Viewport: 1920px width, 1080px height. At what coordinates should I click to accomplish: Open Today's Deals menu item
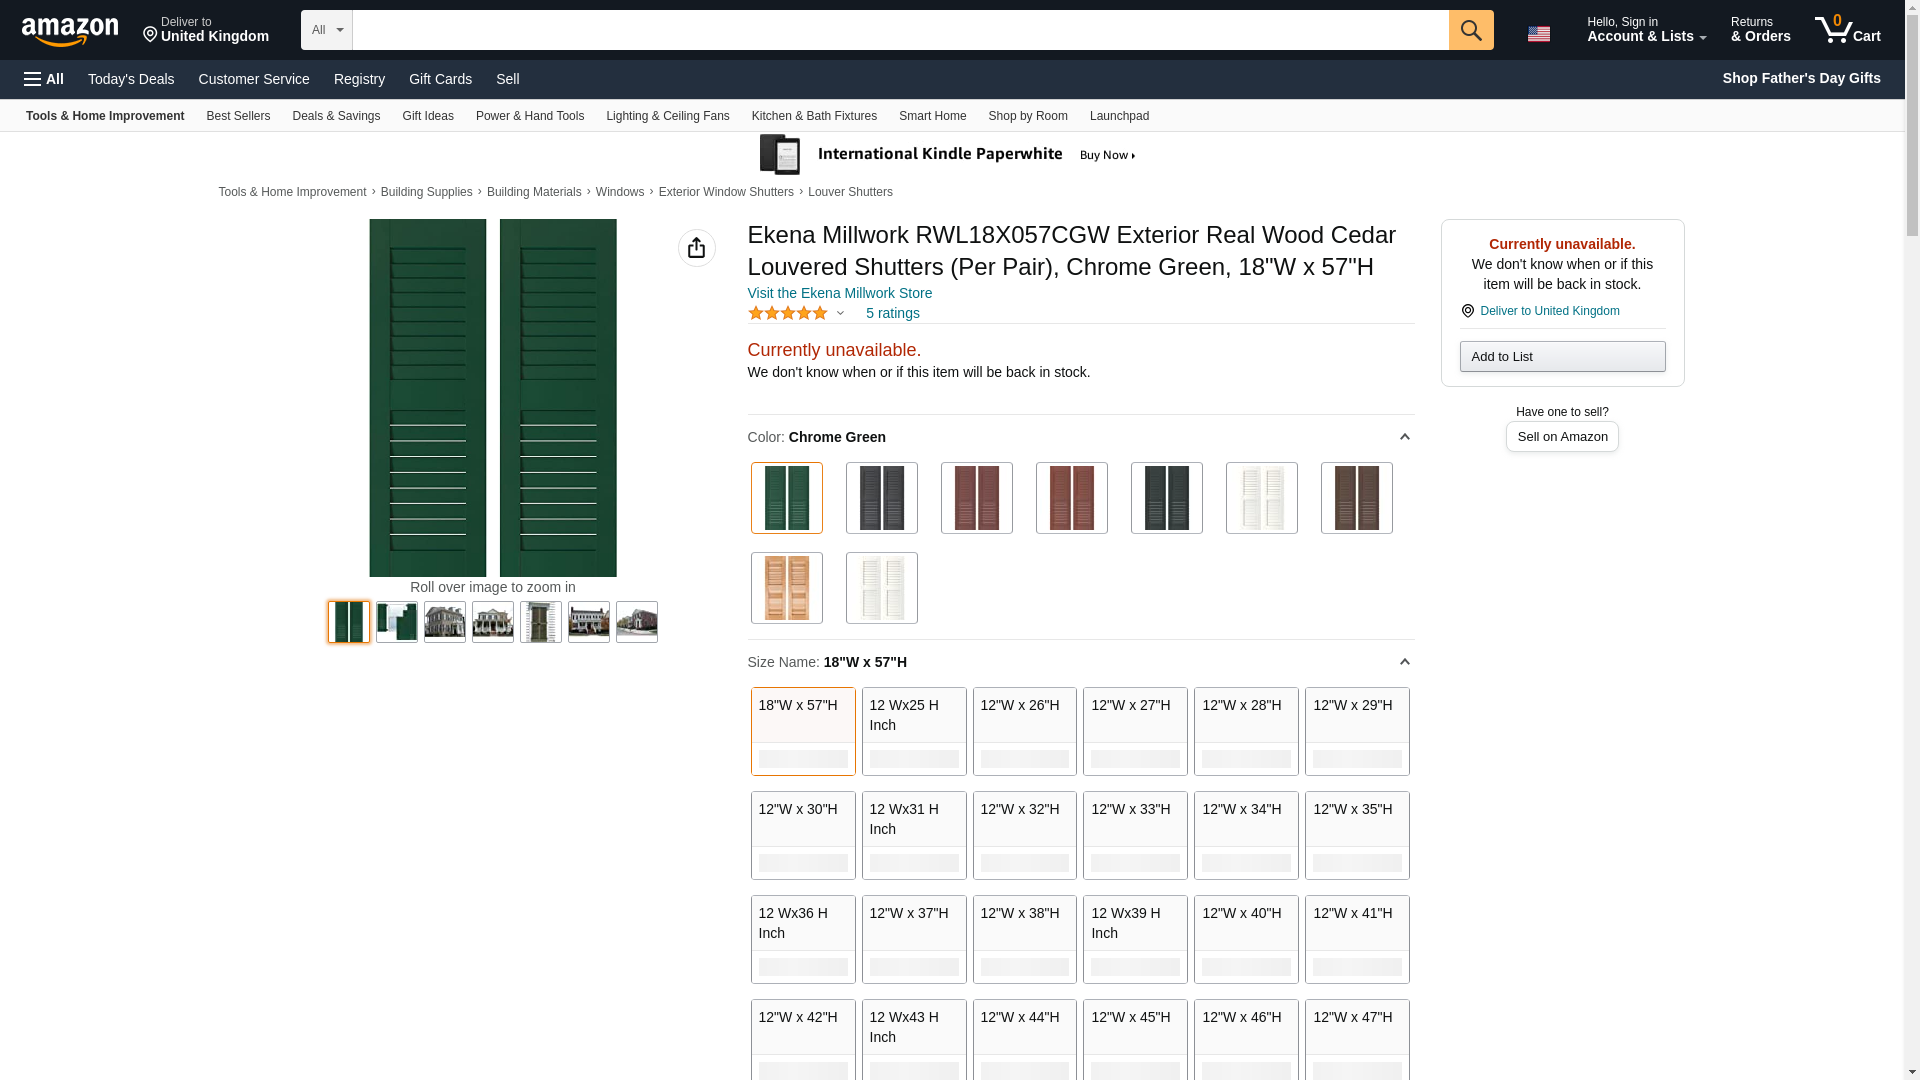(x=131, y=79)
